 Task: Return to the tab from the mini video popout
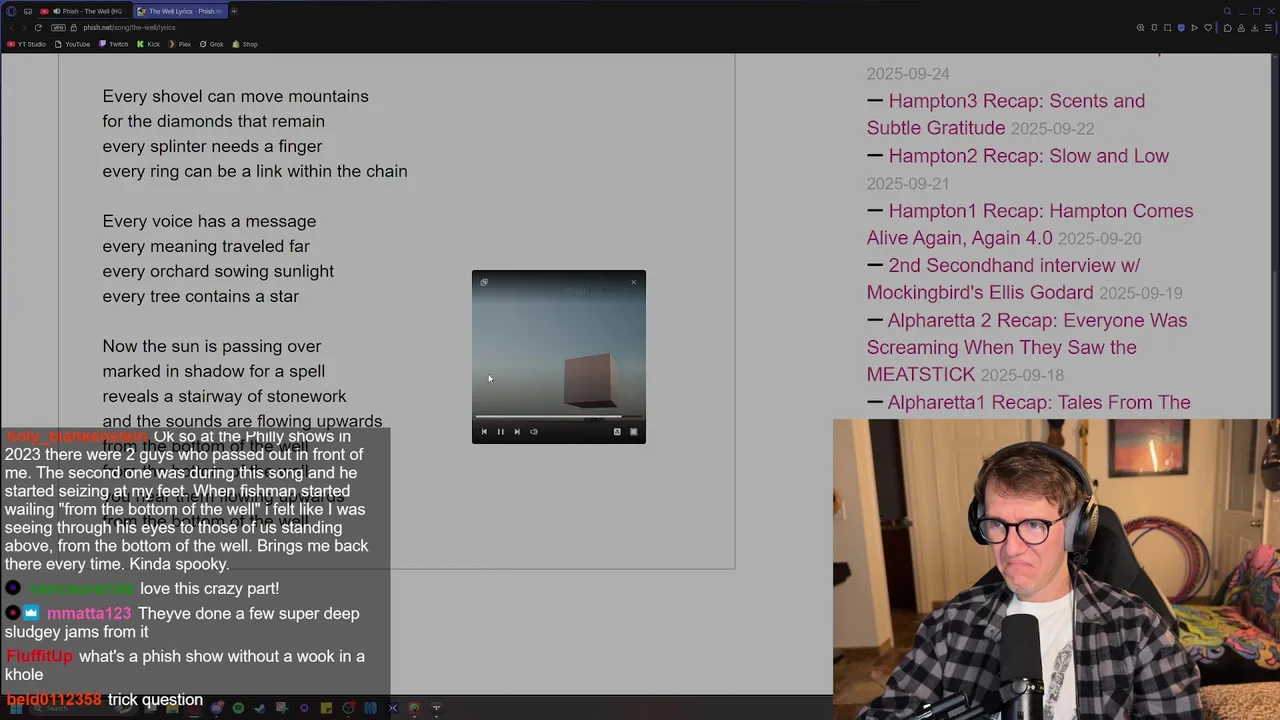click(484, 282)
